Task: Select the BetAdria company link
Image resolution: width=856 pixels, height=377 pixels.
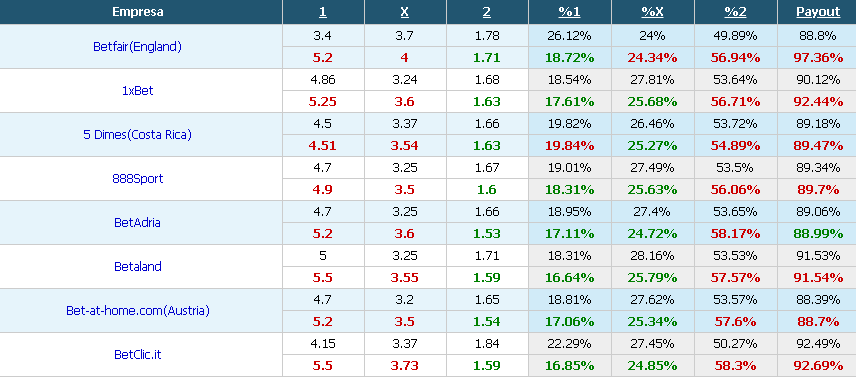Action: (x=138, y=223)
